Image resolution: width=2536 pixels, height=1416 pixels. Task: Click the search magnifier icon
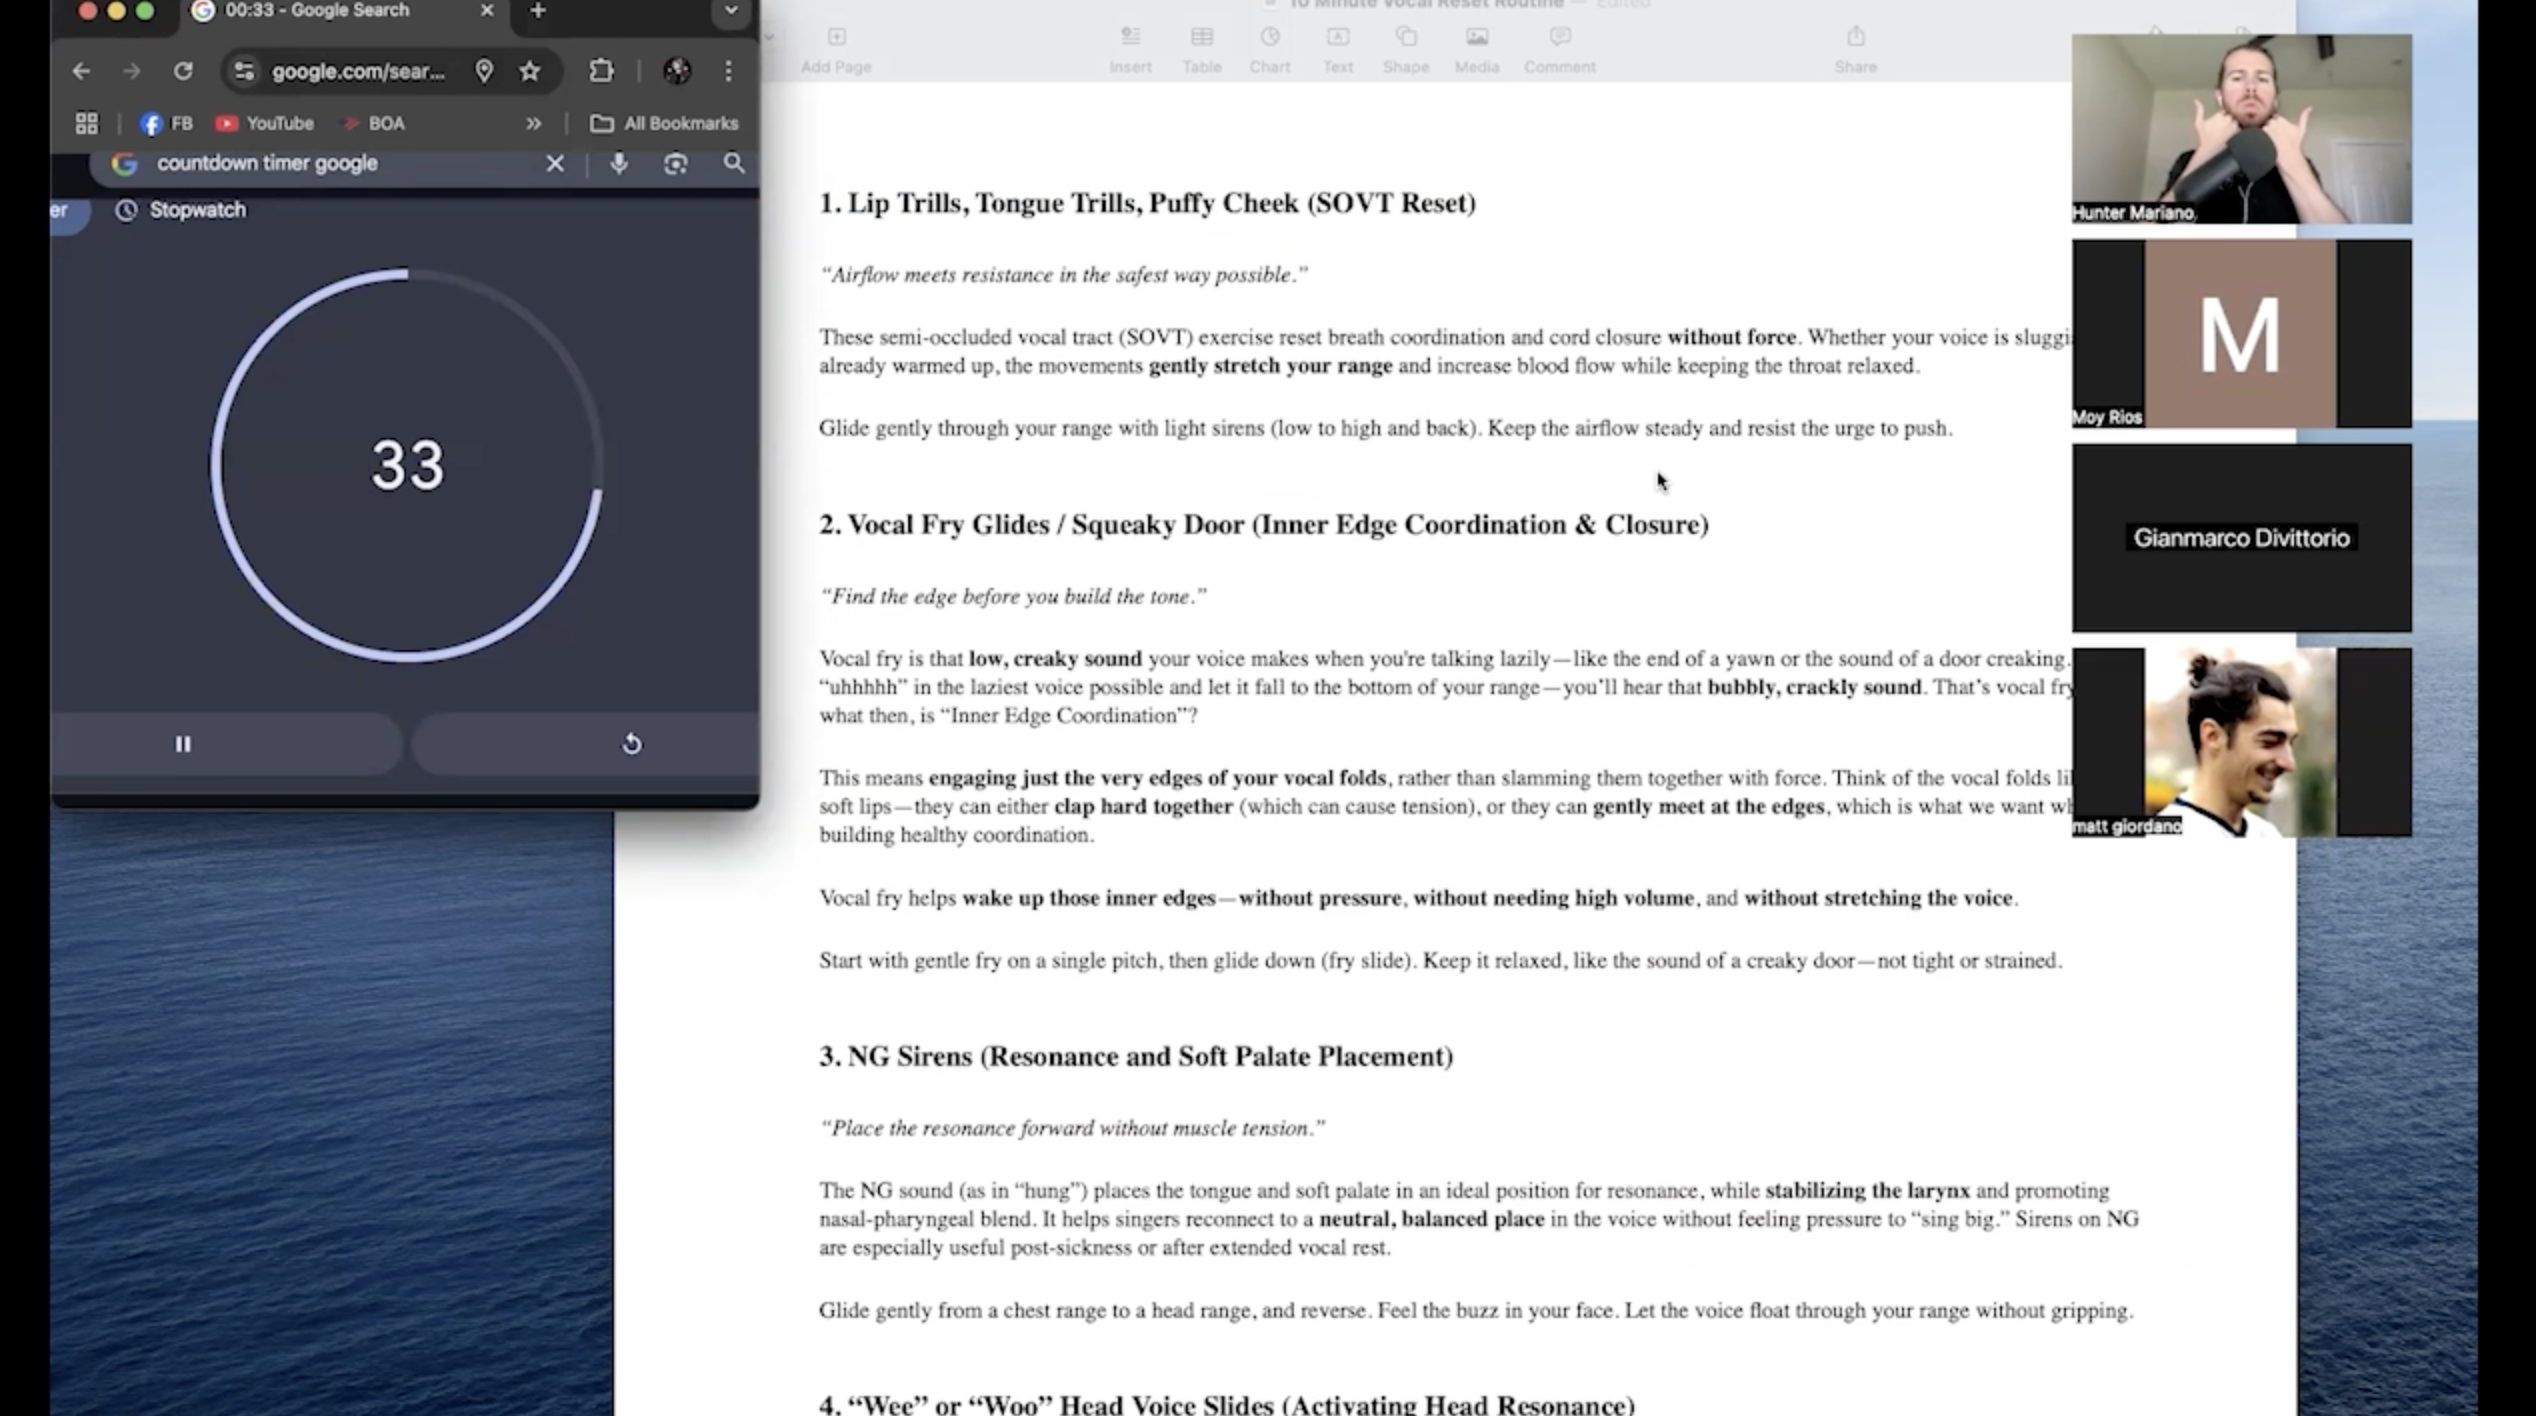734,163
